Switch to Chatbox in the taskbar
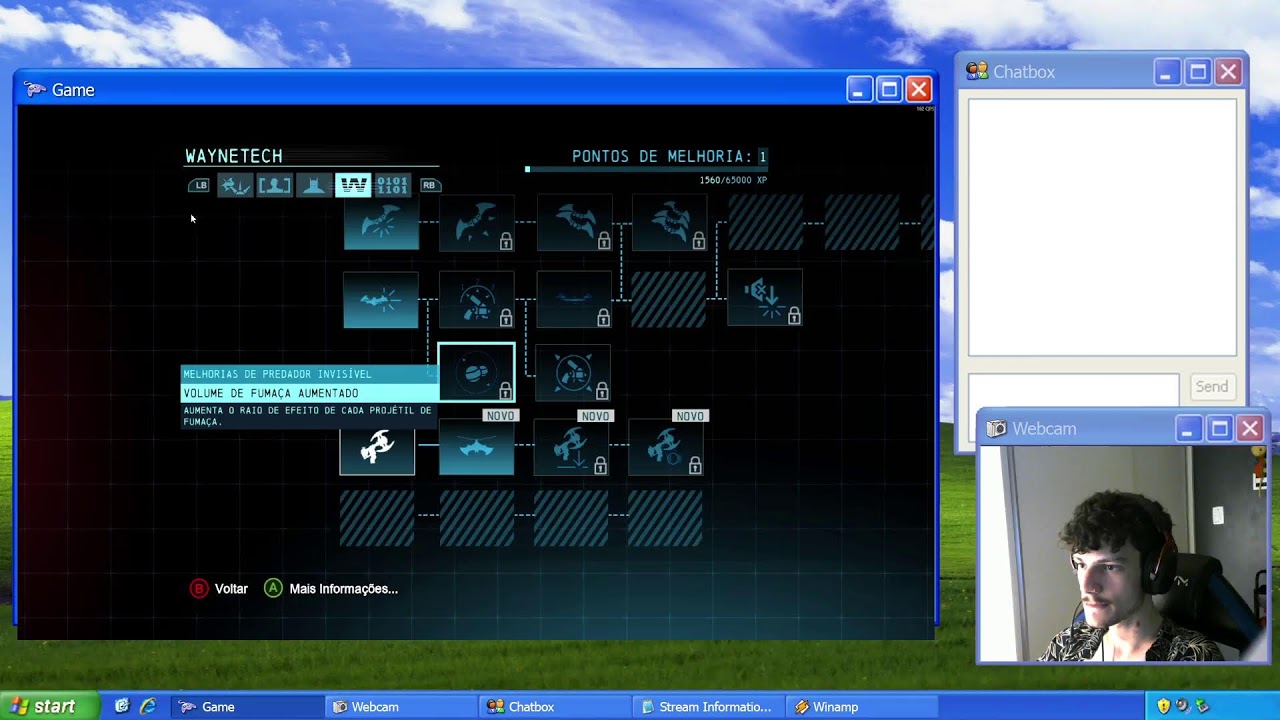The height and width of the screenshot is (720, 1280). pos(554,707)
